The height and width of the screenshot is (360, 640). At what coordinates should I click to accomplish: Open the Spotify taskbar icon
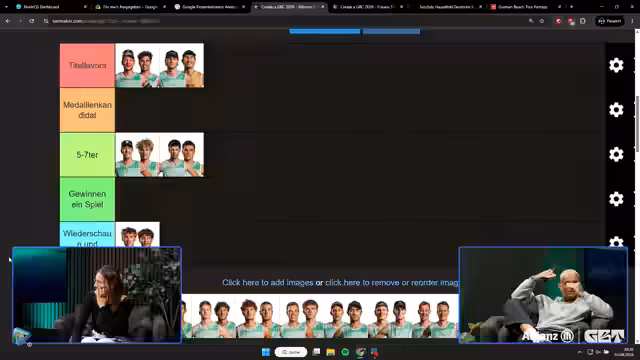tap(345, 352)
